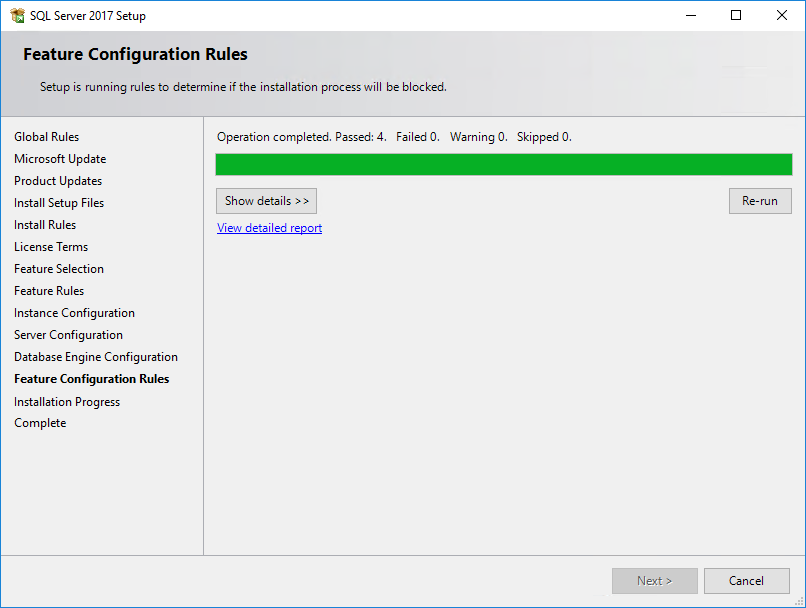Maximize the setup window
The width and height of the screenshot is (806, 608).
tap(736, 15)
